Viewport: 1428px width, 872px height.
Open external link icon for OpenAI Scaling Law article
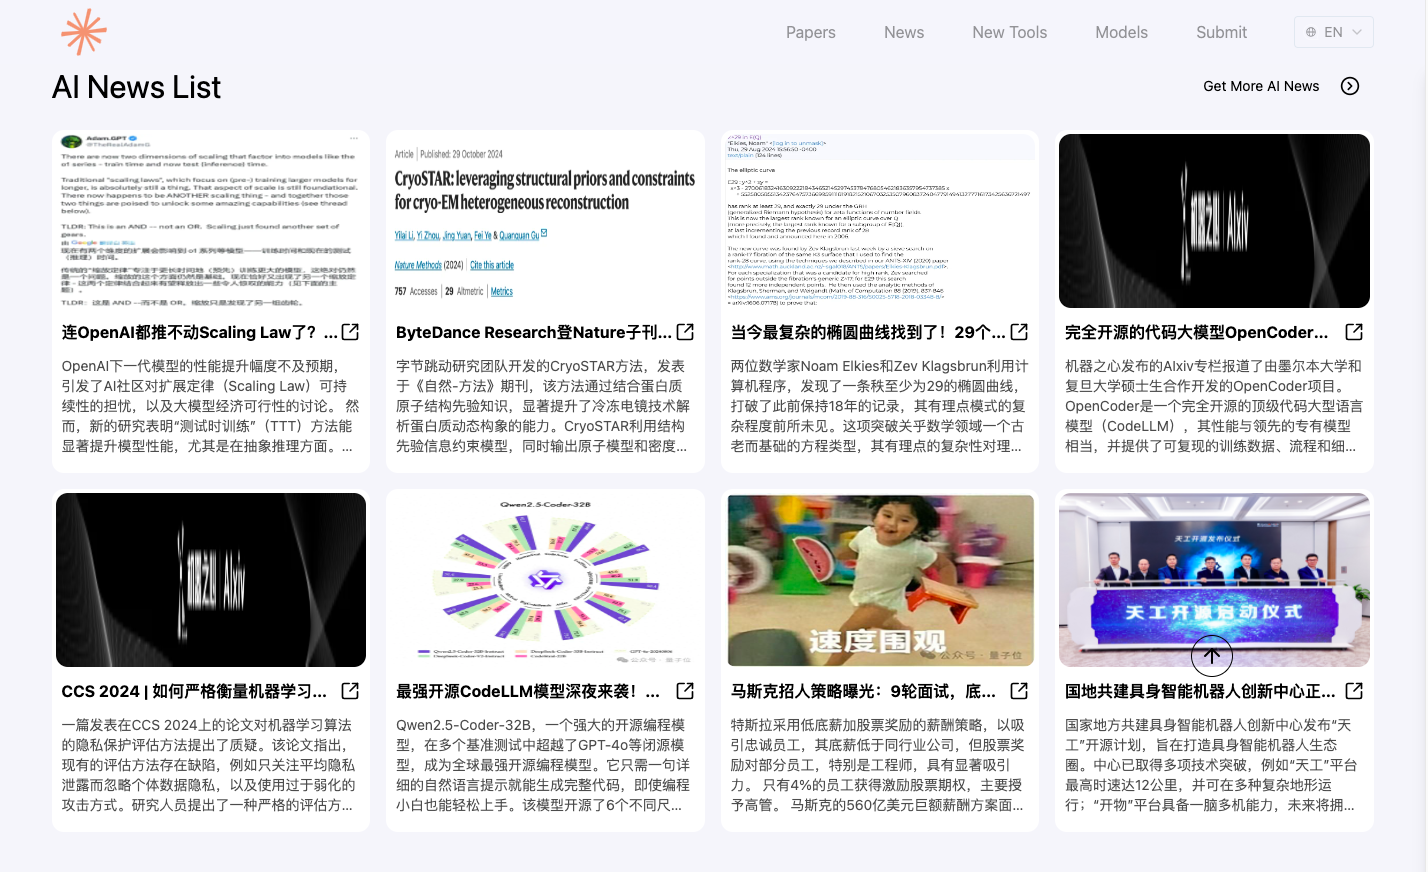tap(350, 332)
